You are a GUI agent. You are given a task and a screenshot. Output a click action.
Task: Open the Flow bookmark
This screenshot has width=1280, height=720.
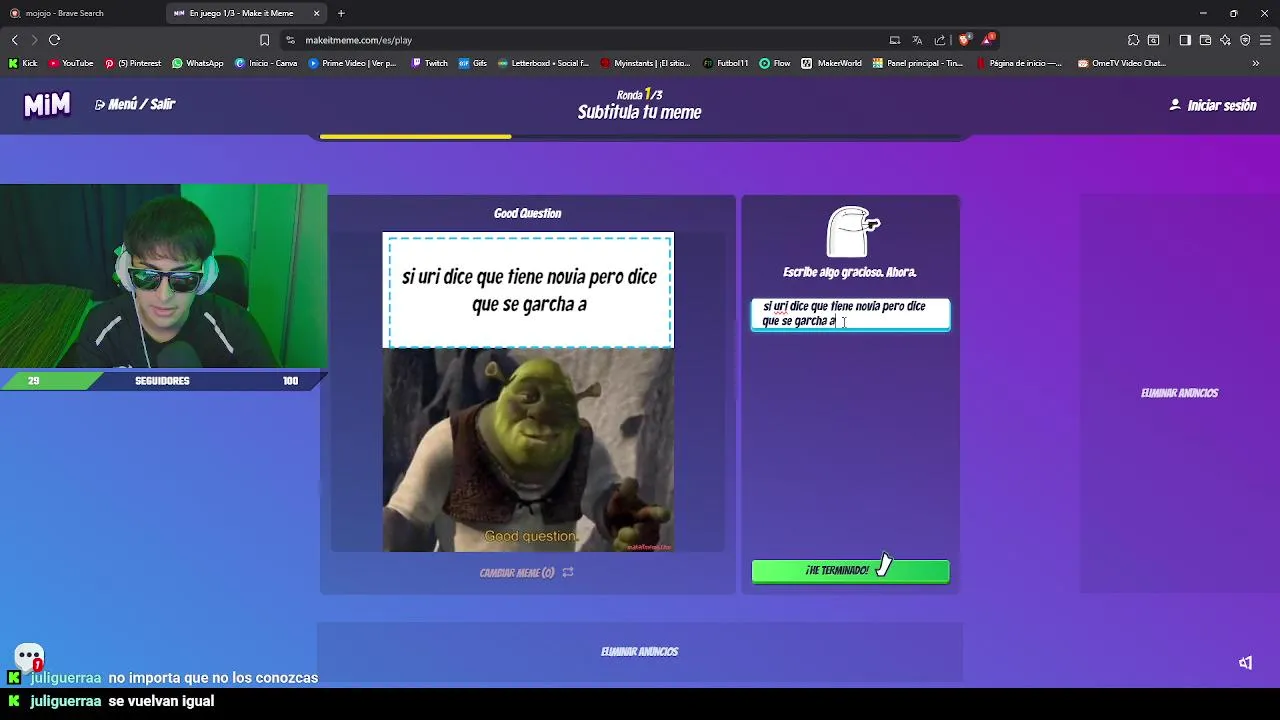click(x=775, y=63)
